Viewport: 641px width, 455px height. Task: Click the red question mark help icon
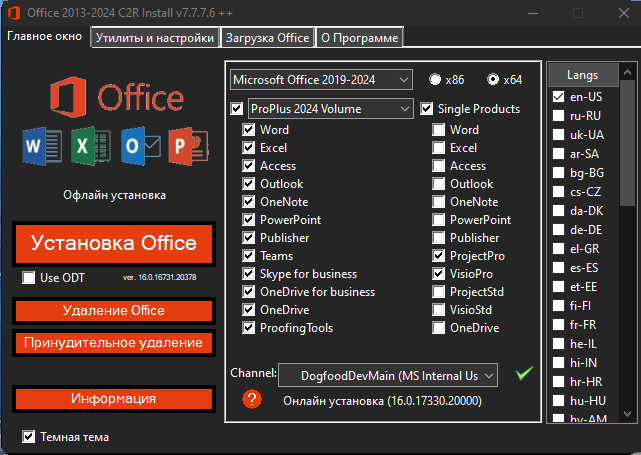[x=252, y=399]
